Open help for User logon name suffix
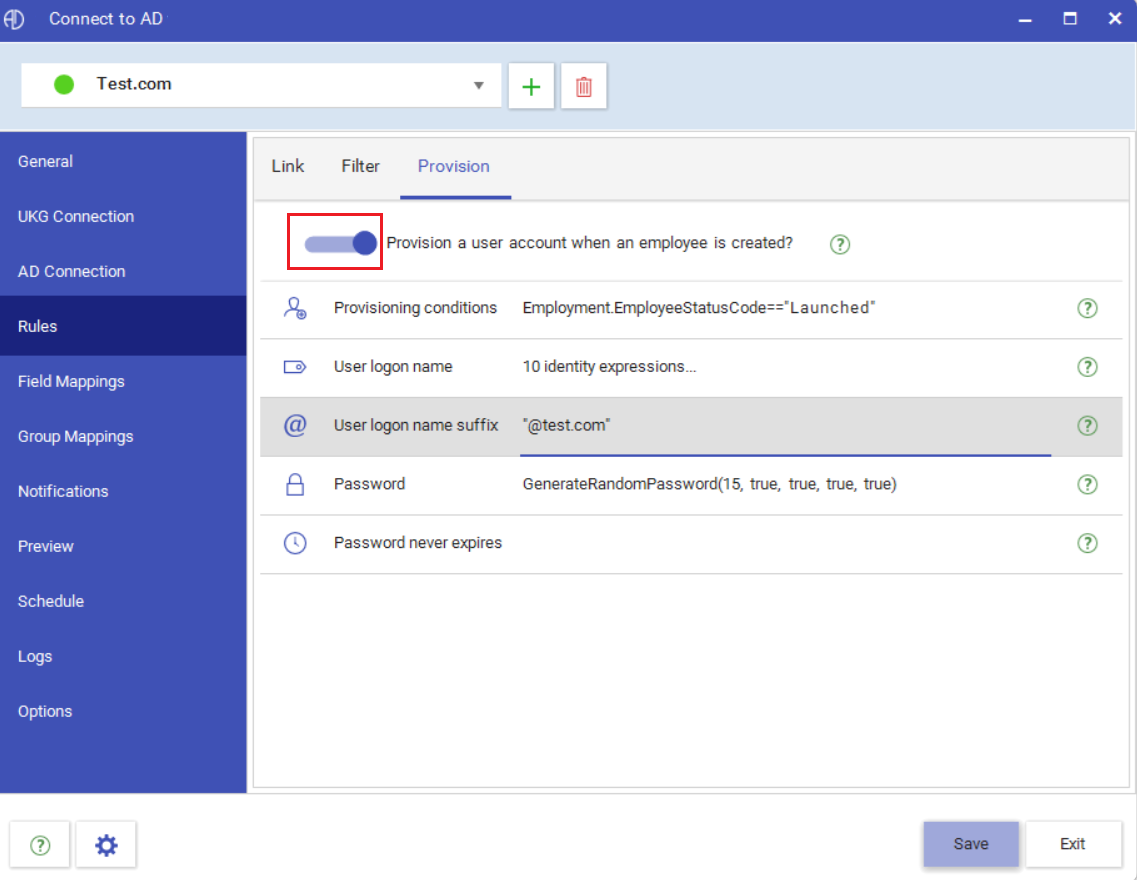The width and height of the screenshot is (1137, 880). 1087,426
